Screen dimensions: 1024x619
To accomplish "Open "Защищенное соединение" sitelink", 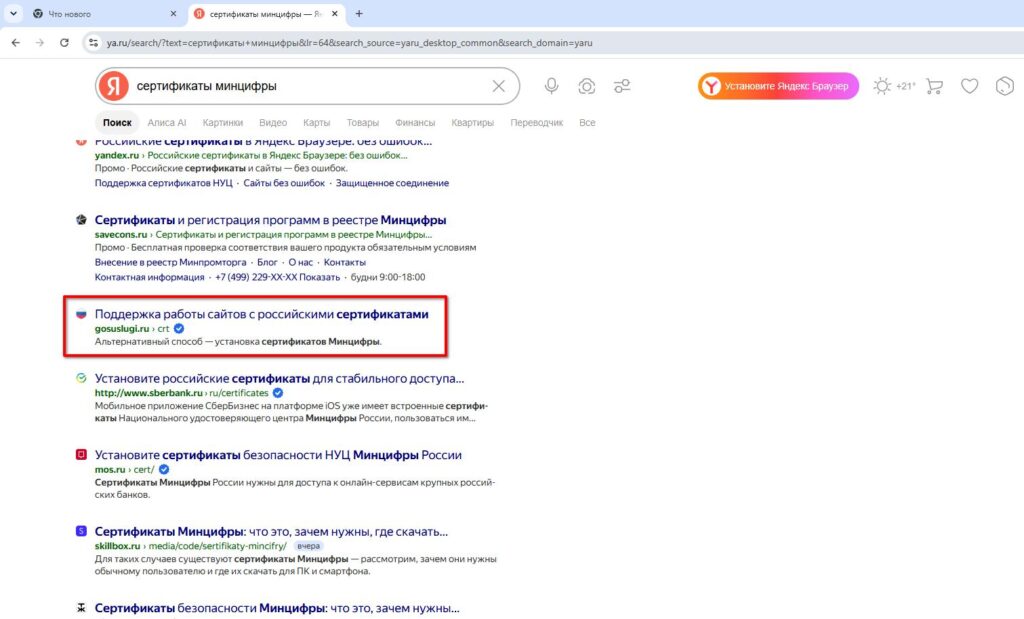I will coord(392,183).
